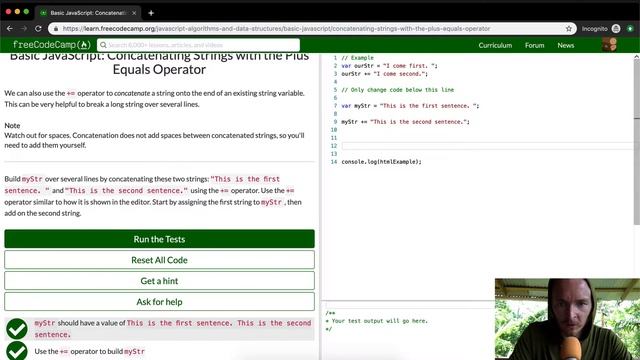This screenshot has width=640, height=360.
Task: Open the green extension icon in toolbar
Action: click(630, 29)
